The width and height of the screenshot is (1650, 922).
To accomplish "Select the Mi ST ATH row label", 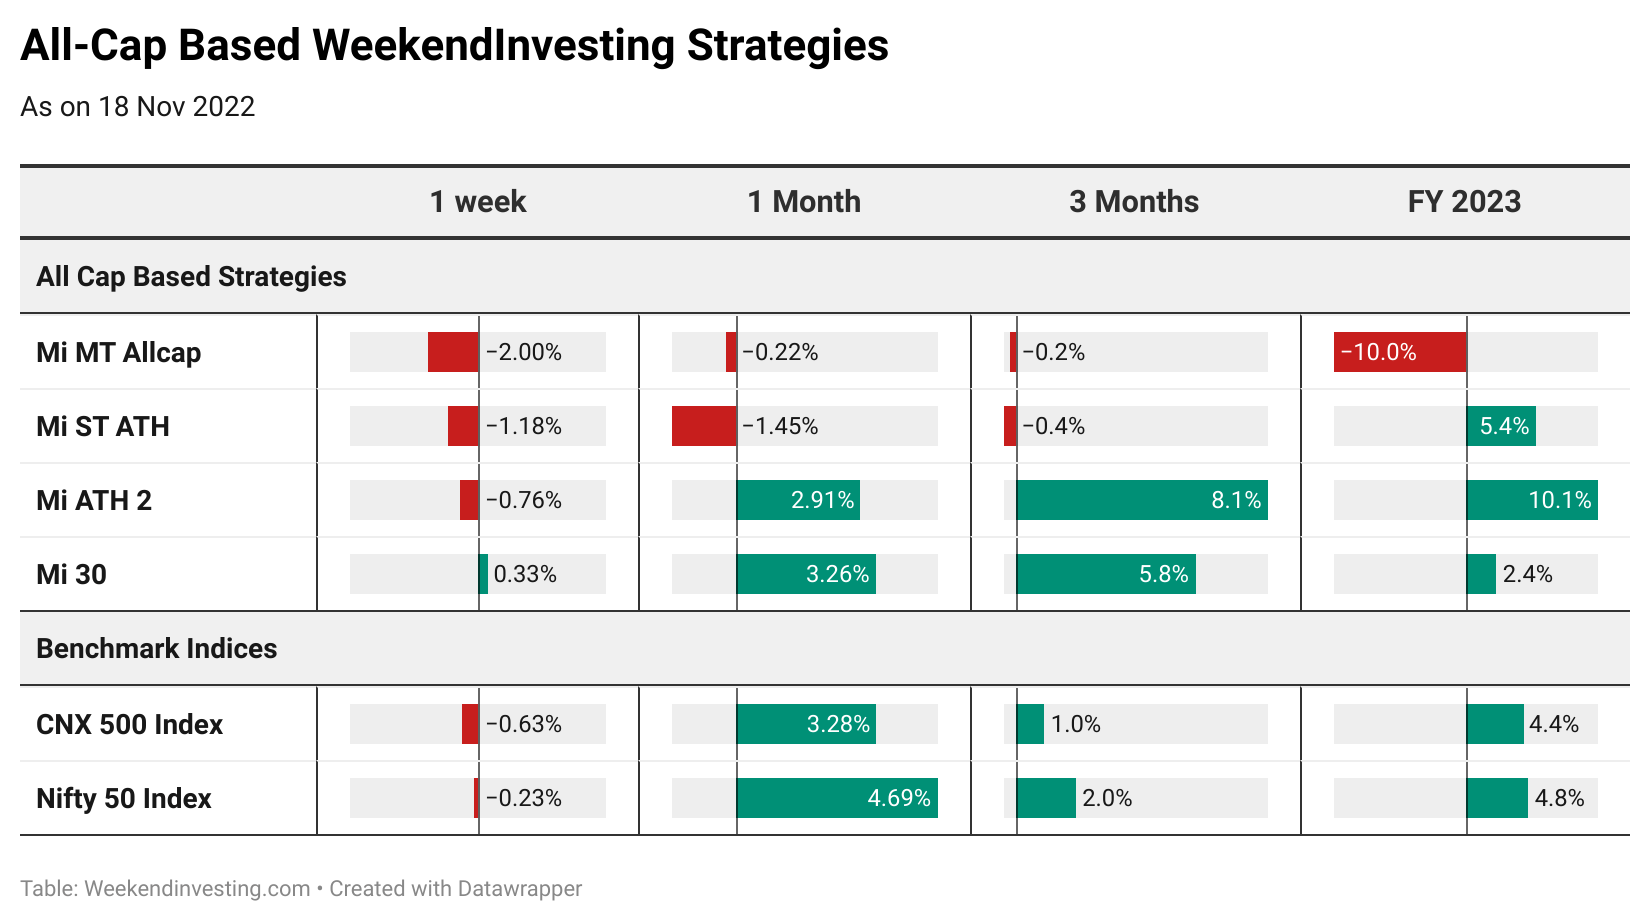I will point(103,427).
